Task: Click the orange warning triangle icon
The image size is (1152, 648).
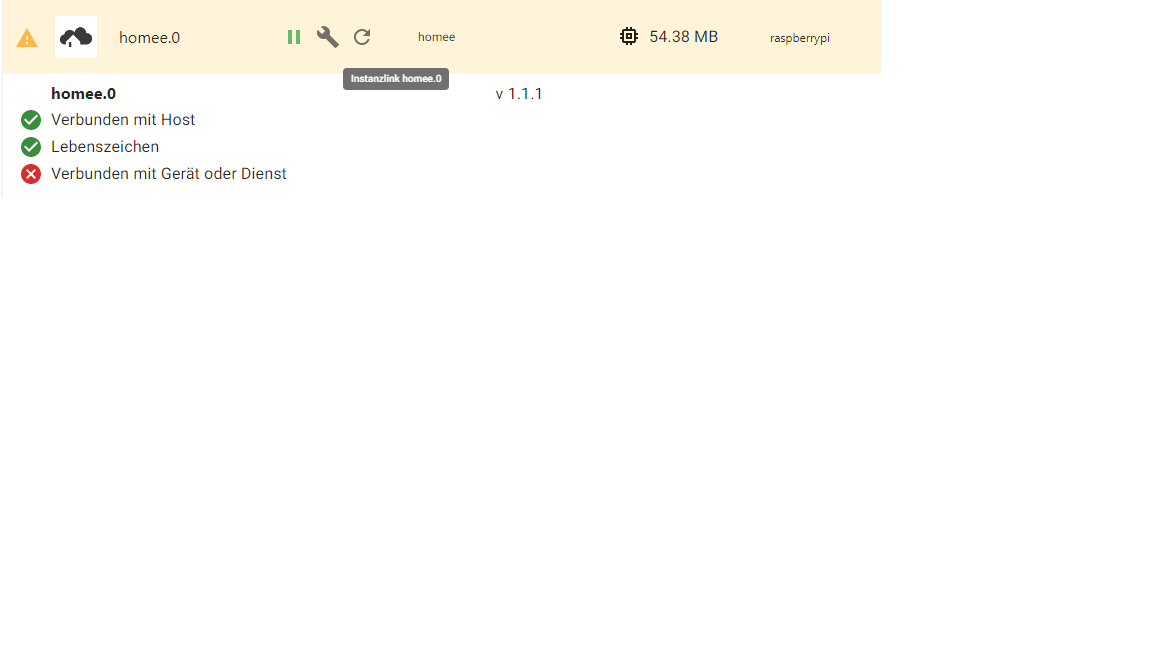Action: 27,38
